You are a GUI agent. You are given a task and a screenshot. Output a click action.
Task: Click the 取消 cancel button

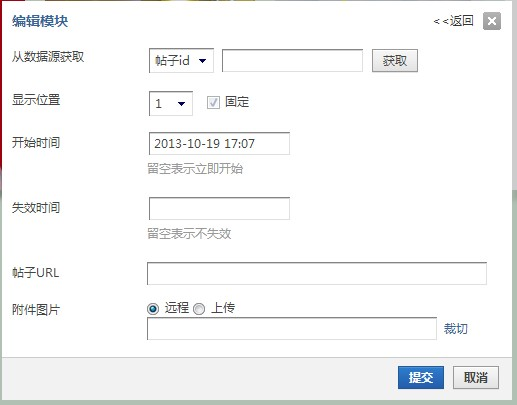click(x=476, y=377)
